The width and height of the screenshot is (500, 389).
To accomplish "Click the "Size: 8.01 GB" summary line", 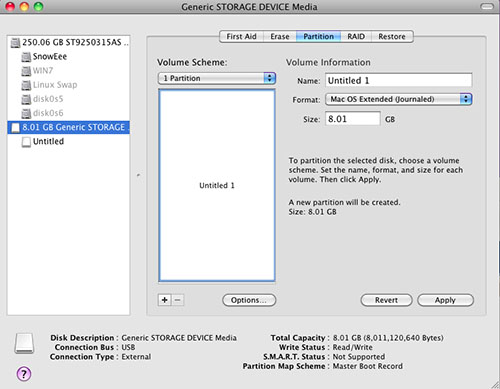I will point(312,212).
